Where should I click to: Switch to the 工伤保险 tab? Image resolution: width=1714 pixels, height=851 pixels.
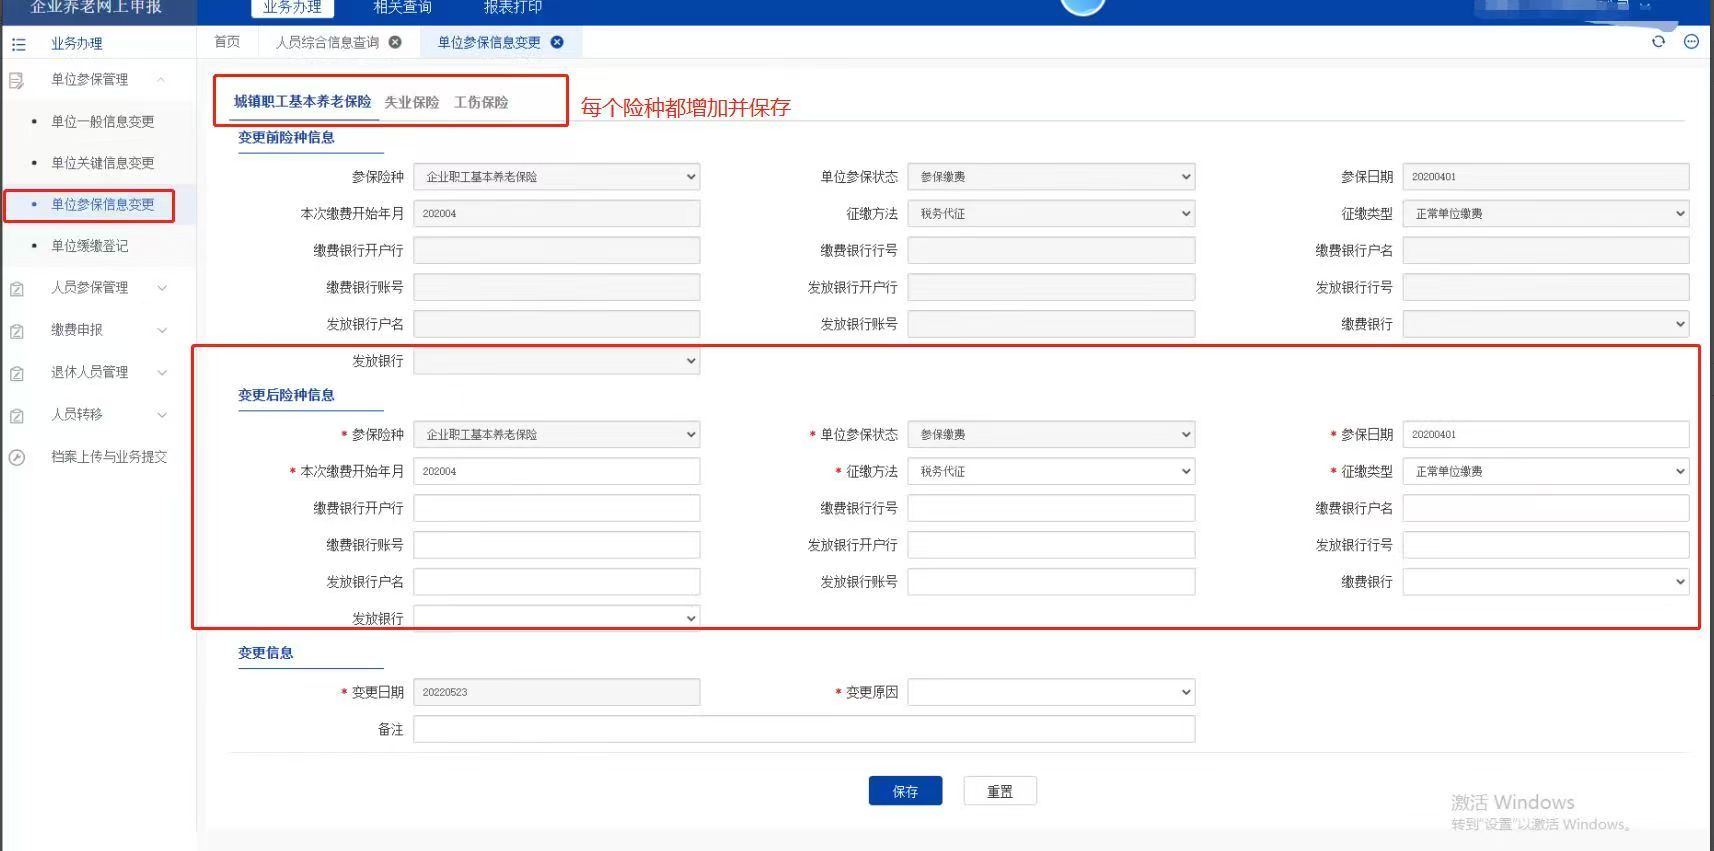click(x=481, y=102)
